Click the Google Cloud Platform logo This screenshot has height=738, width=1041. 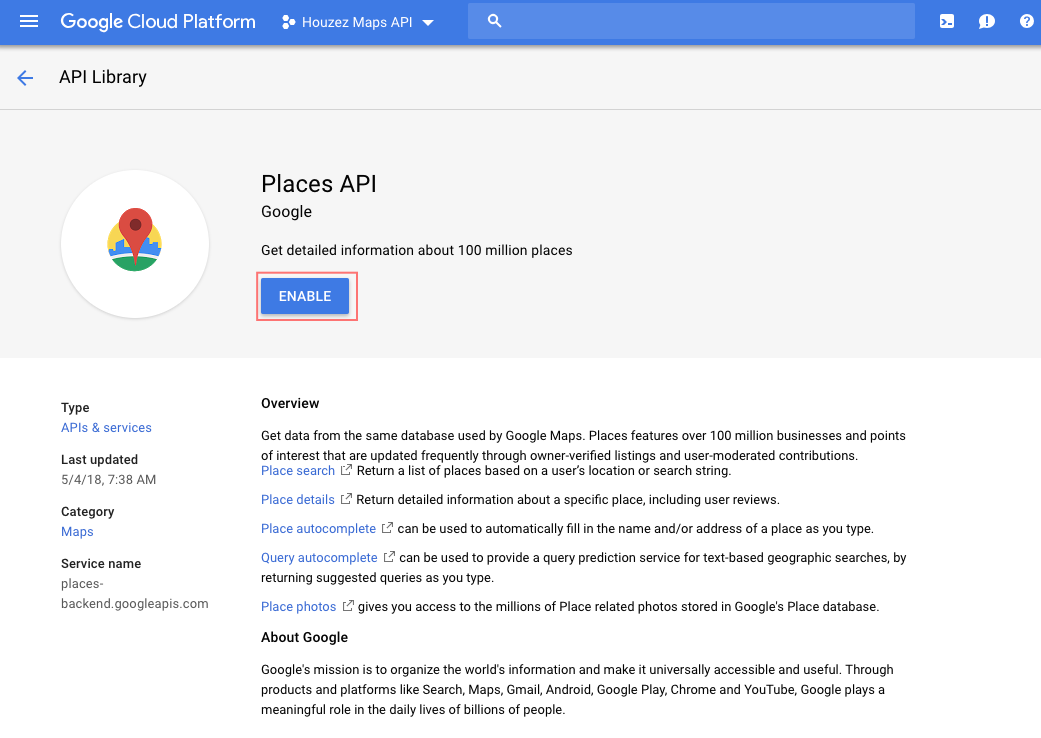(158, 21)
